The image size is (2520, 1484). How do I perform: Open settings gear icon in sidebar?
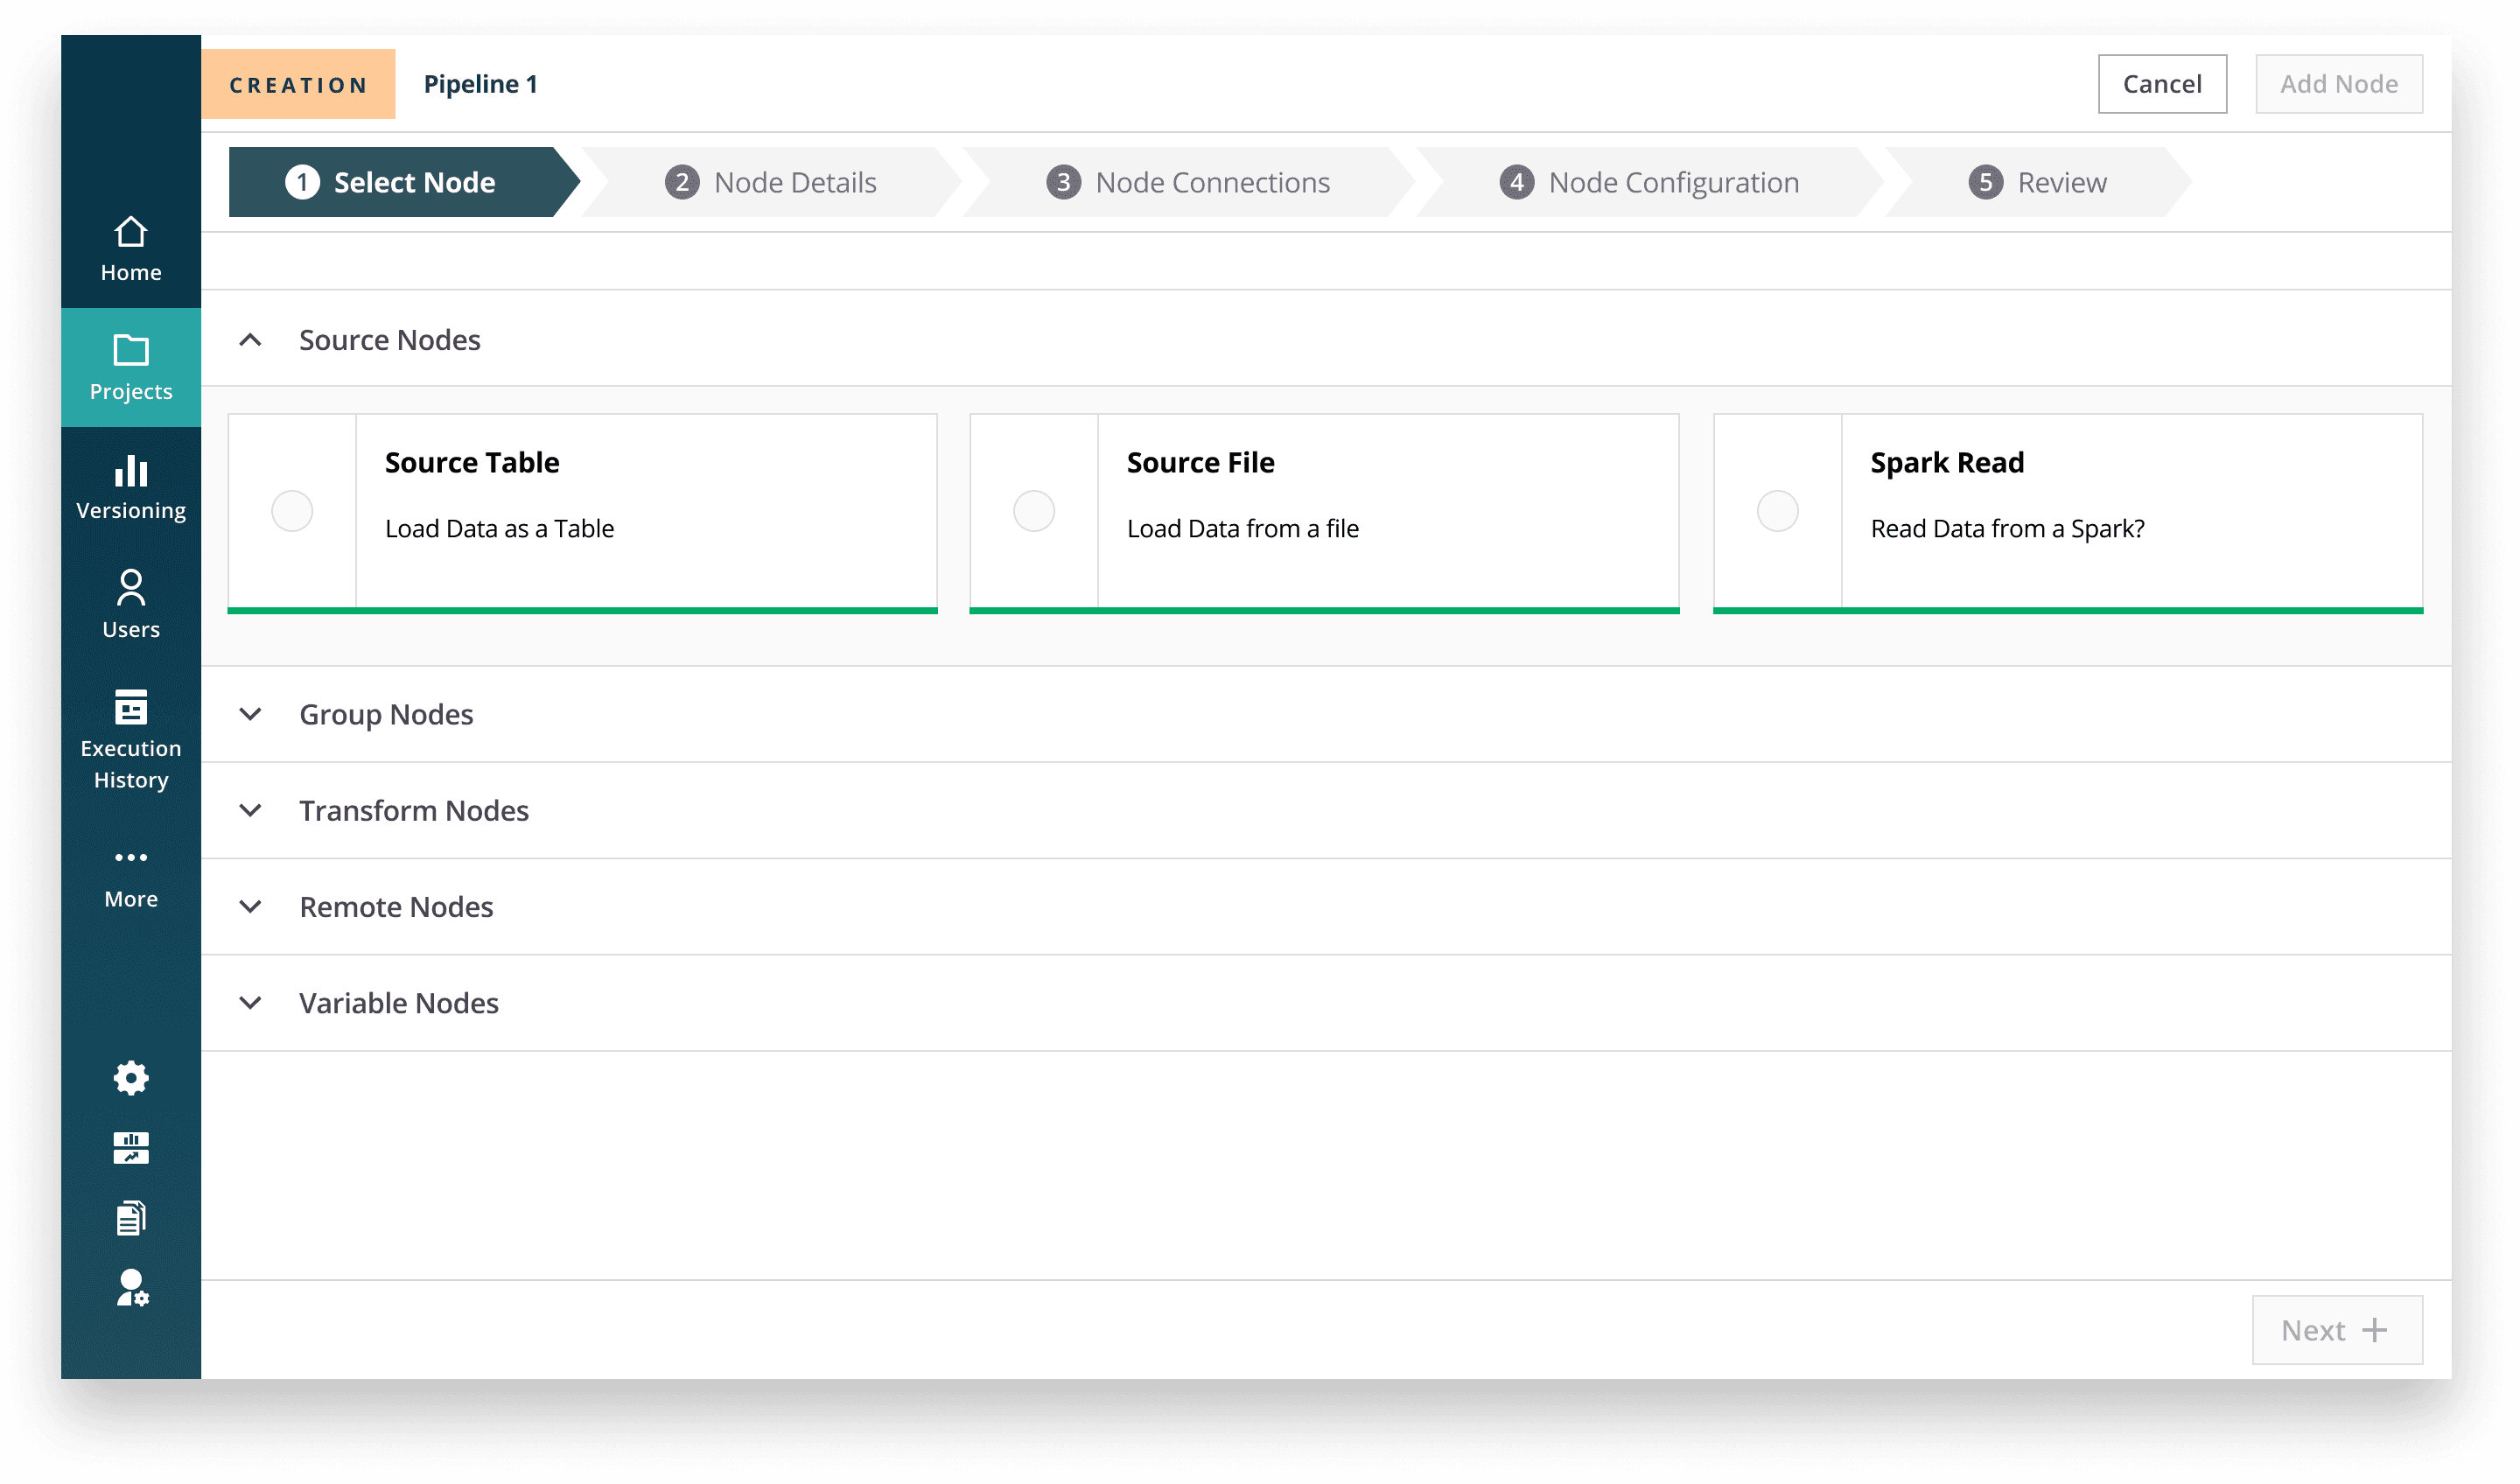(130, 1078)
